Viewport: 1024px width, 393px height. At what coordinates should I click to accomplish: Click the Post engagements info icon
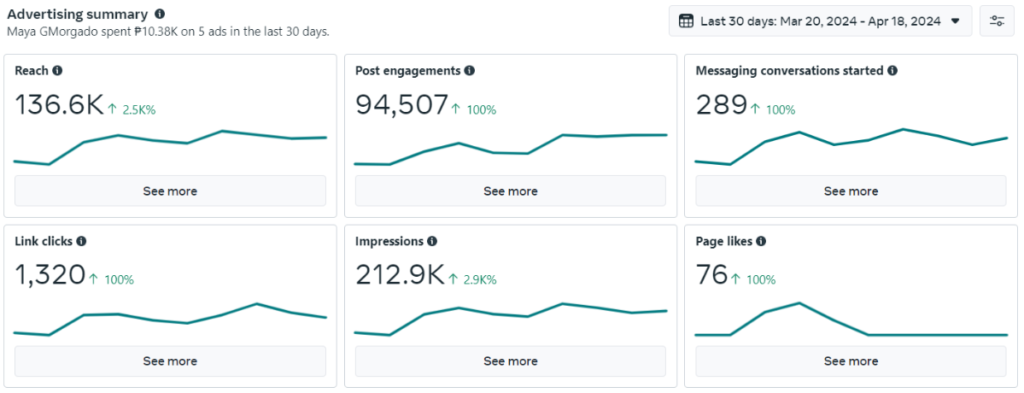[x=469, y=71]
